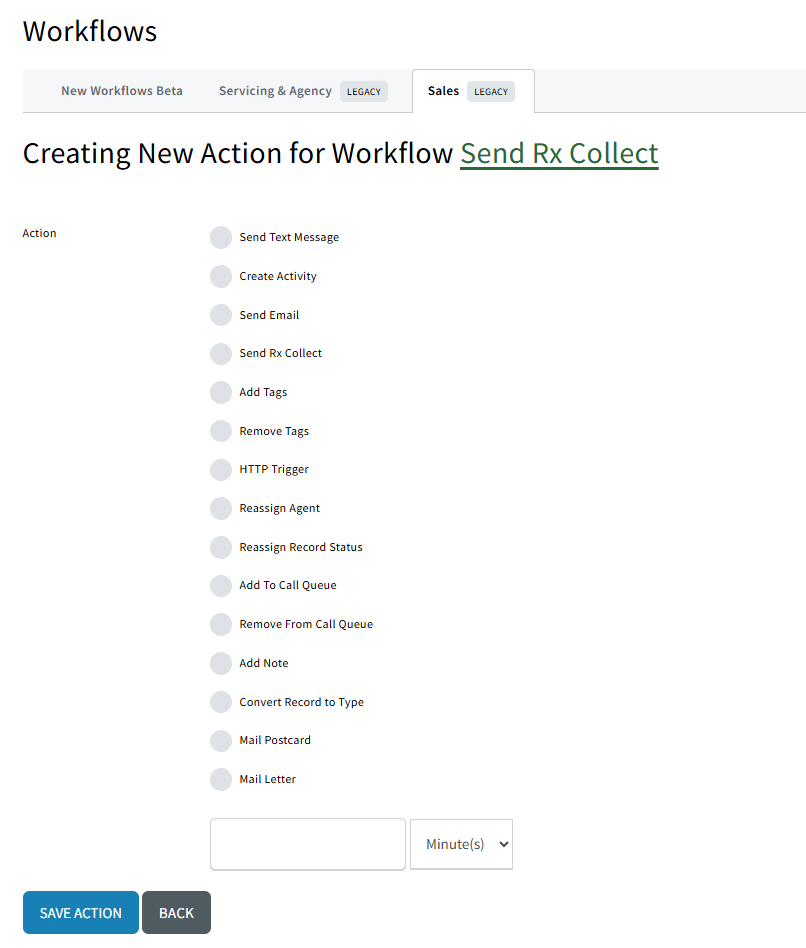Open the Servicing & Agency legacy tab
Viewport: 806px width, 948px height.
point(303,91)
